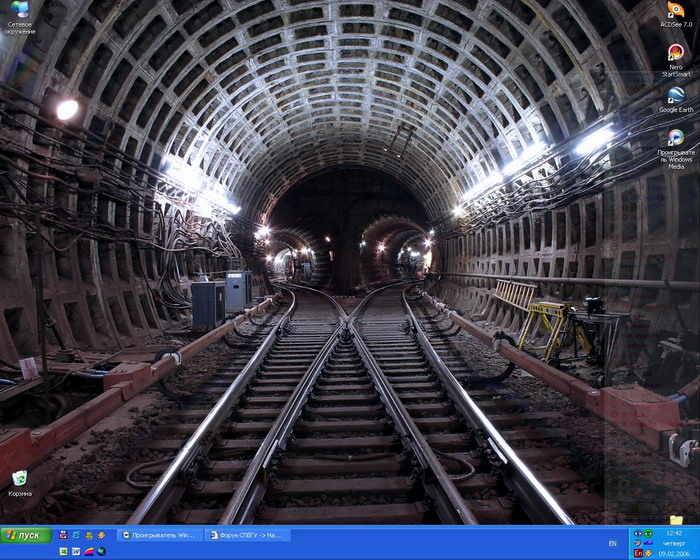Open the EN language bar selector
Screen dimensions: 700x560
(x=612, y=544)
